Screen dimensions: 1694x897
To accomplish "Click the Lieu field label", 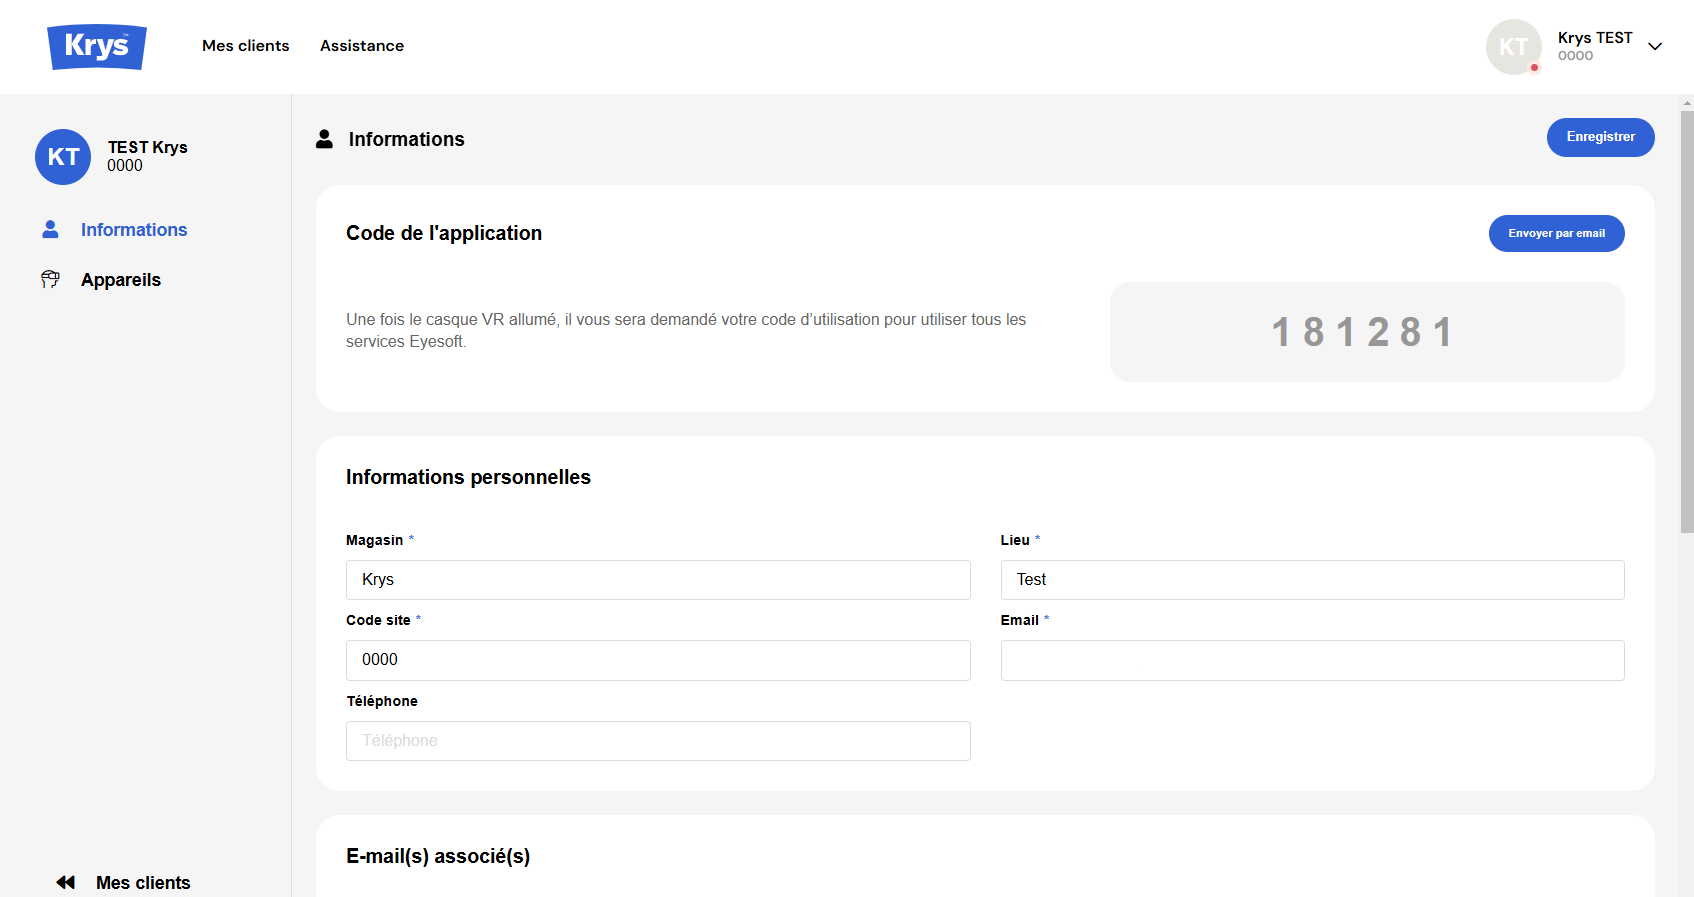I will pyautogui.click(x=1015, y=540).
